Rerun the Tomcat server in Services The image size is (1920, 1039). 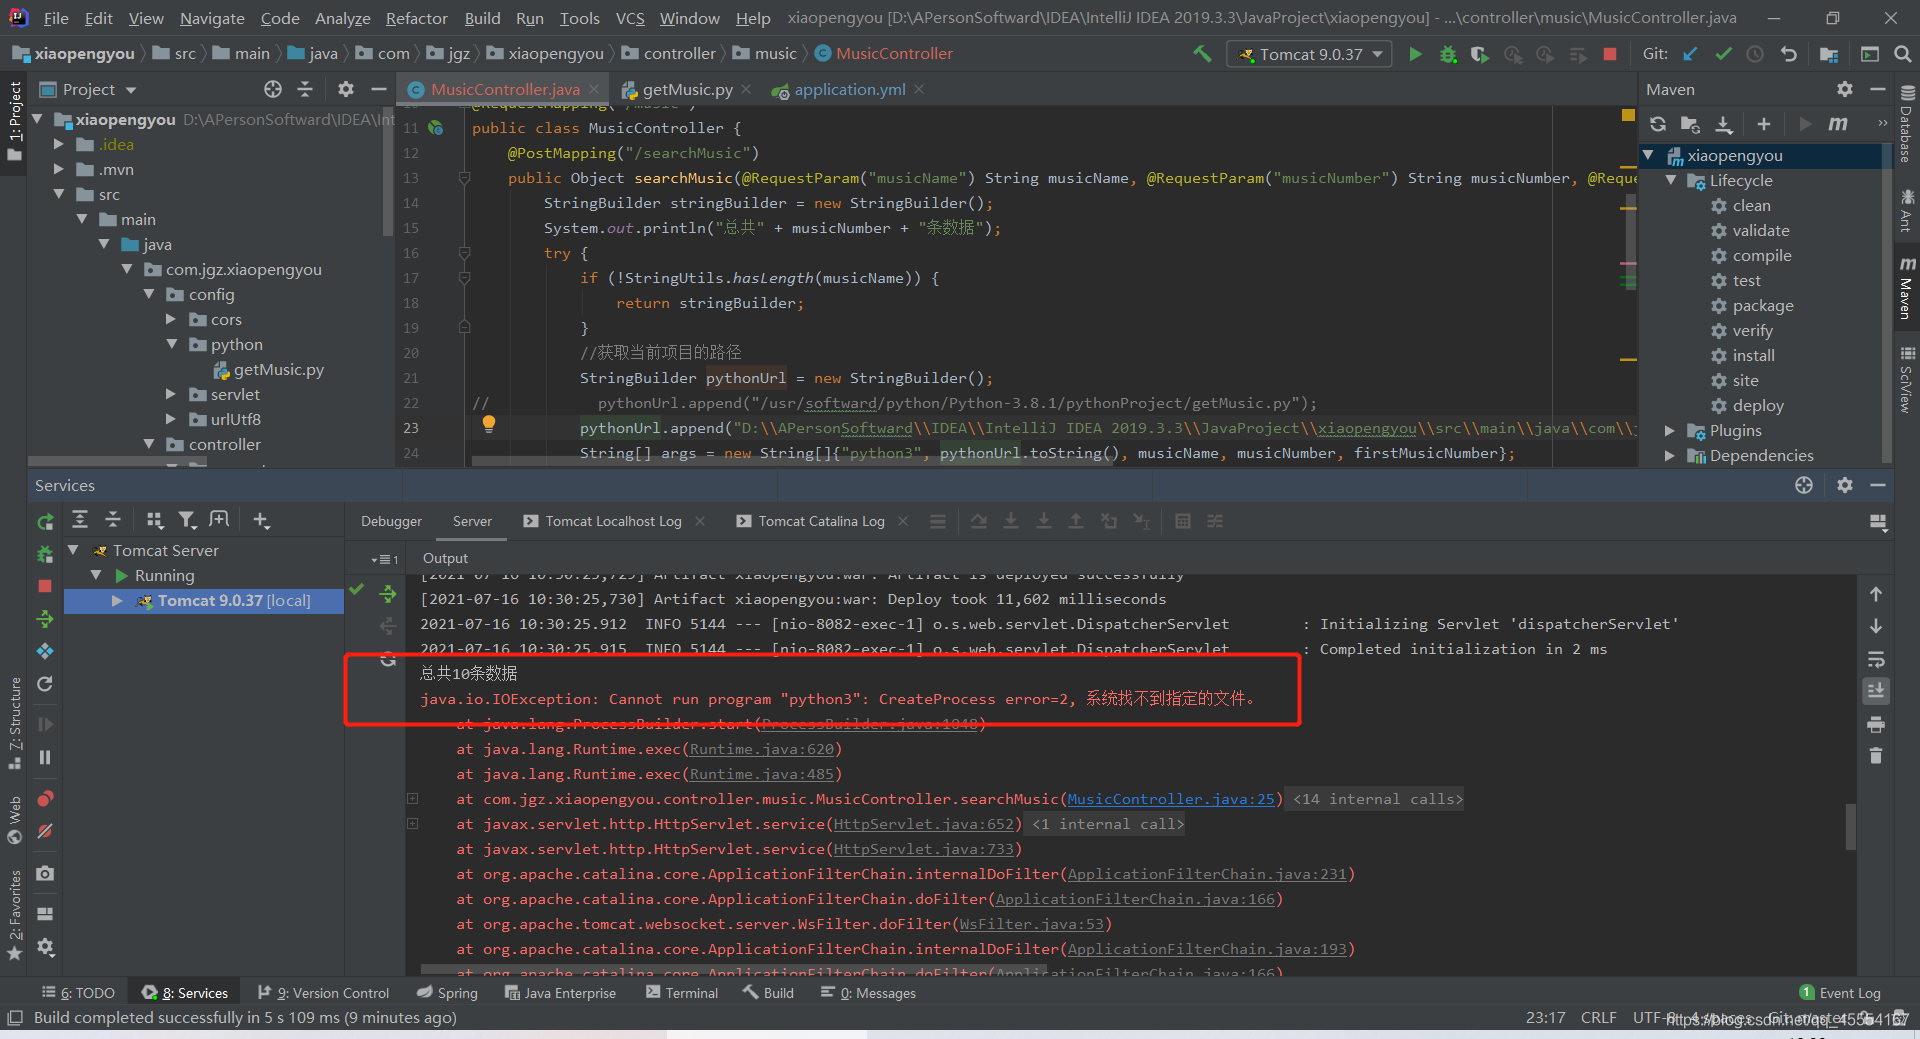[x=45, y=521]
